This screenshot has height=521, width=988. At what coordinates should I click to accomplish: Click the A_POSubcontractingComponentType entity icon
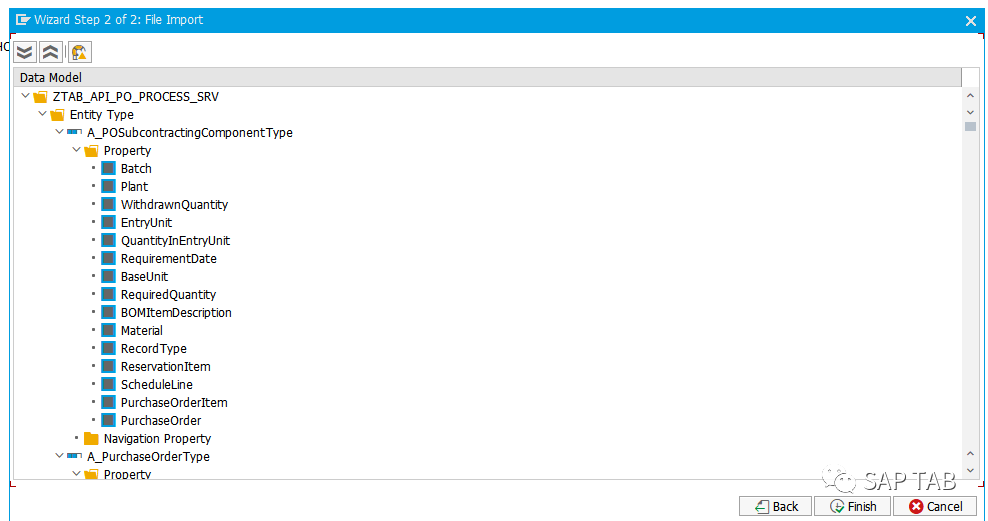point(74,132)
